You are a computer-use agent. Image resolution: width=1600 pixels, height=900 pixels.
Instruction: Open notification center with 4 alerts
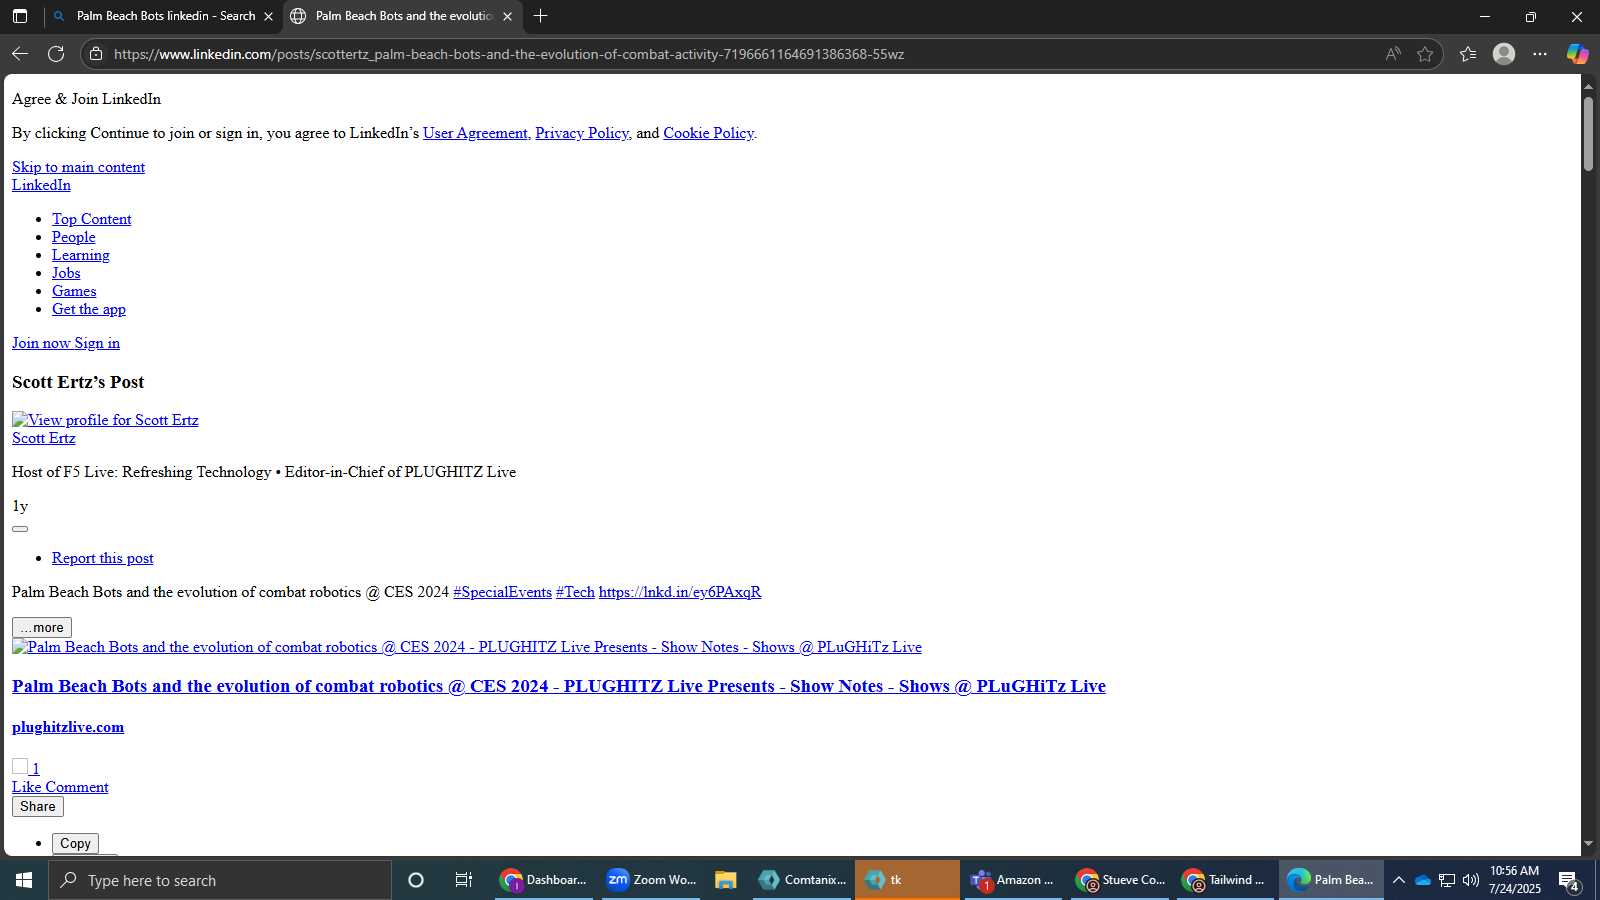pyautogui.click(x=1568, y=881)
